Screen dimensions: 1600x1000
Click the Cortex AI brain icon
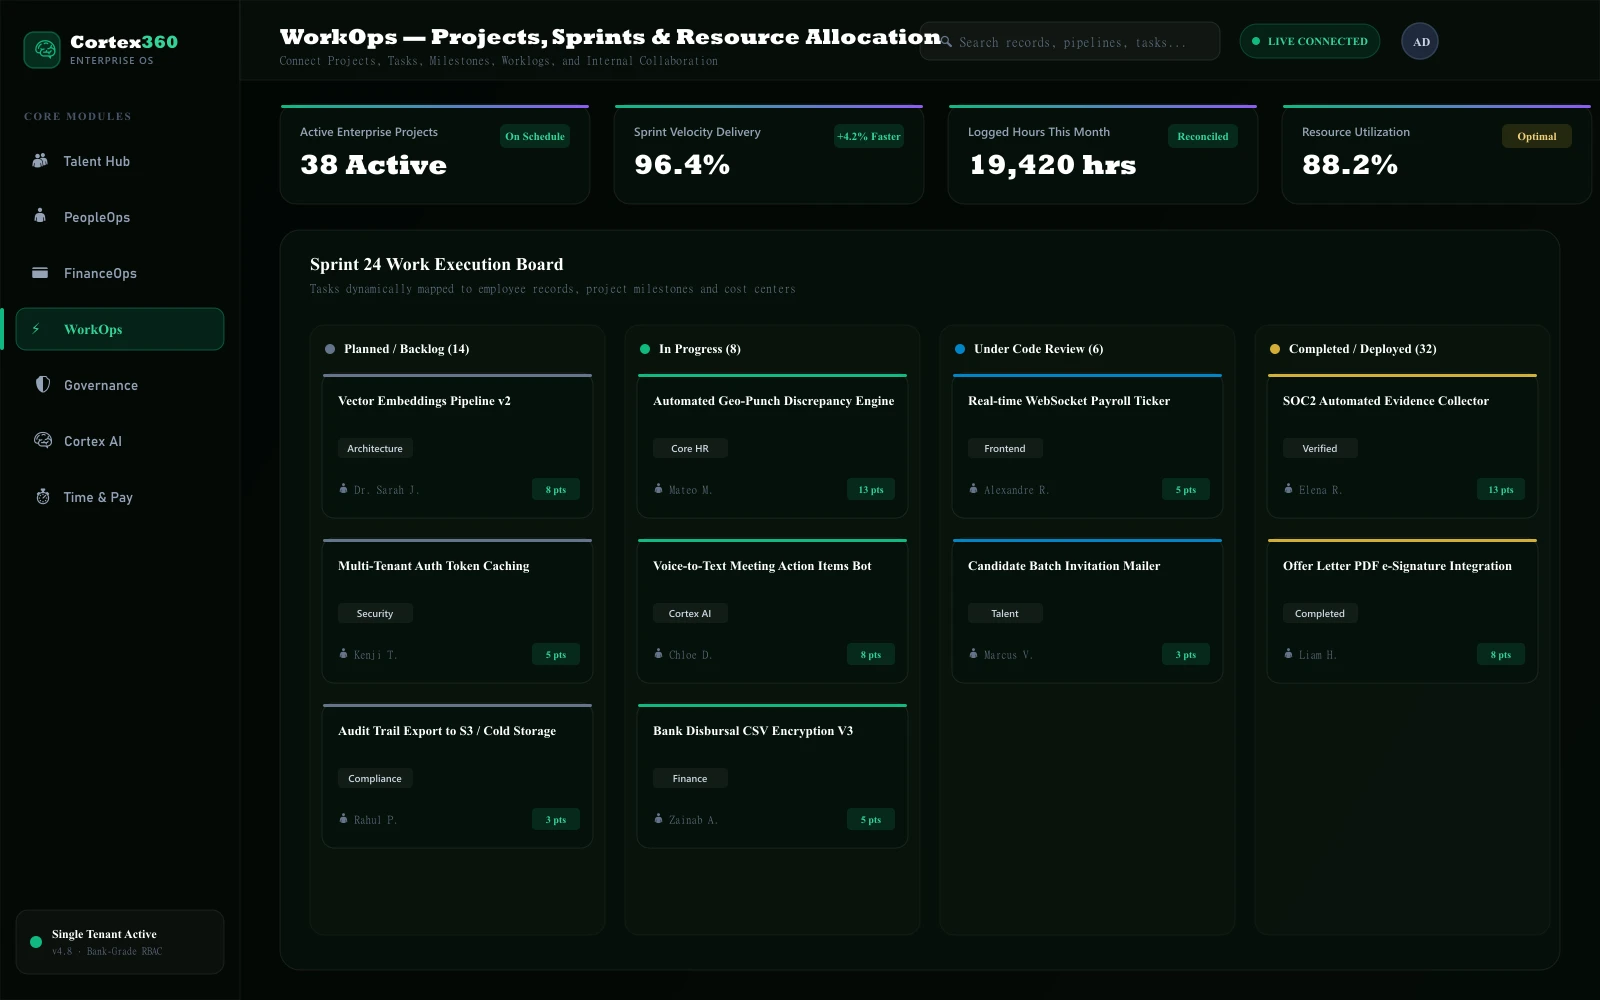(42, 440)
